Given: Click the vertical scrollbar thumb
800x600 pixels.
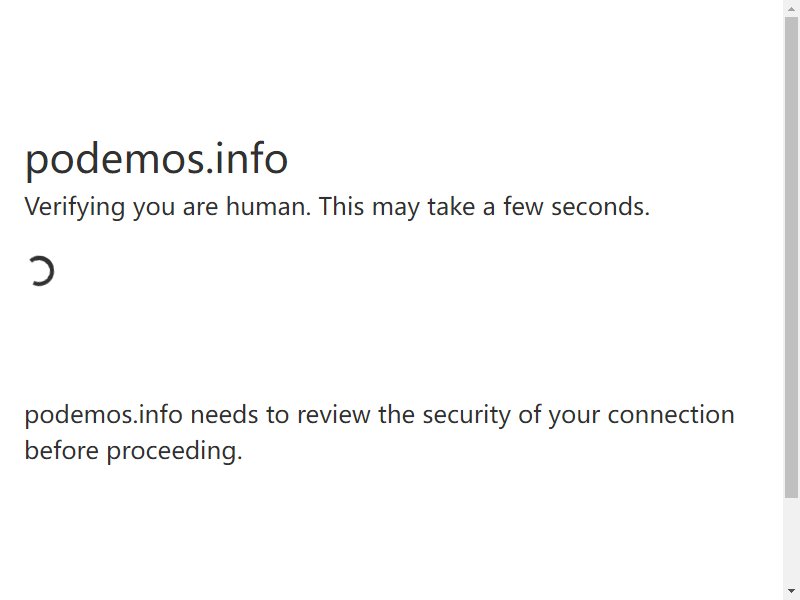Looking at the screenshot, I should pos(791,257).
